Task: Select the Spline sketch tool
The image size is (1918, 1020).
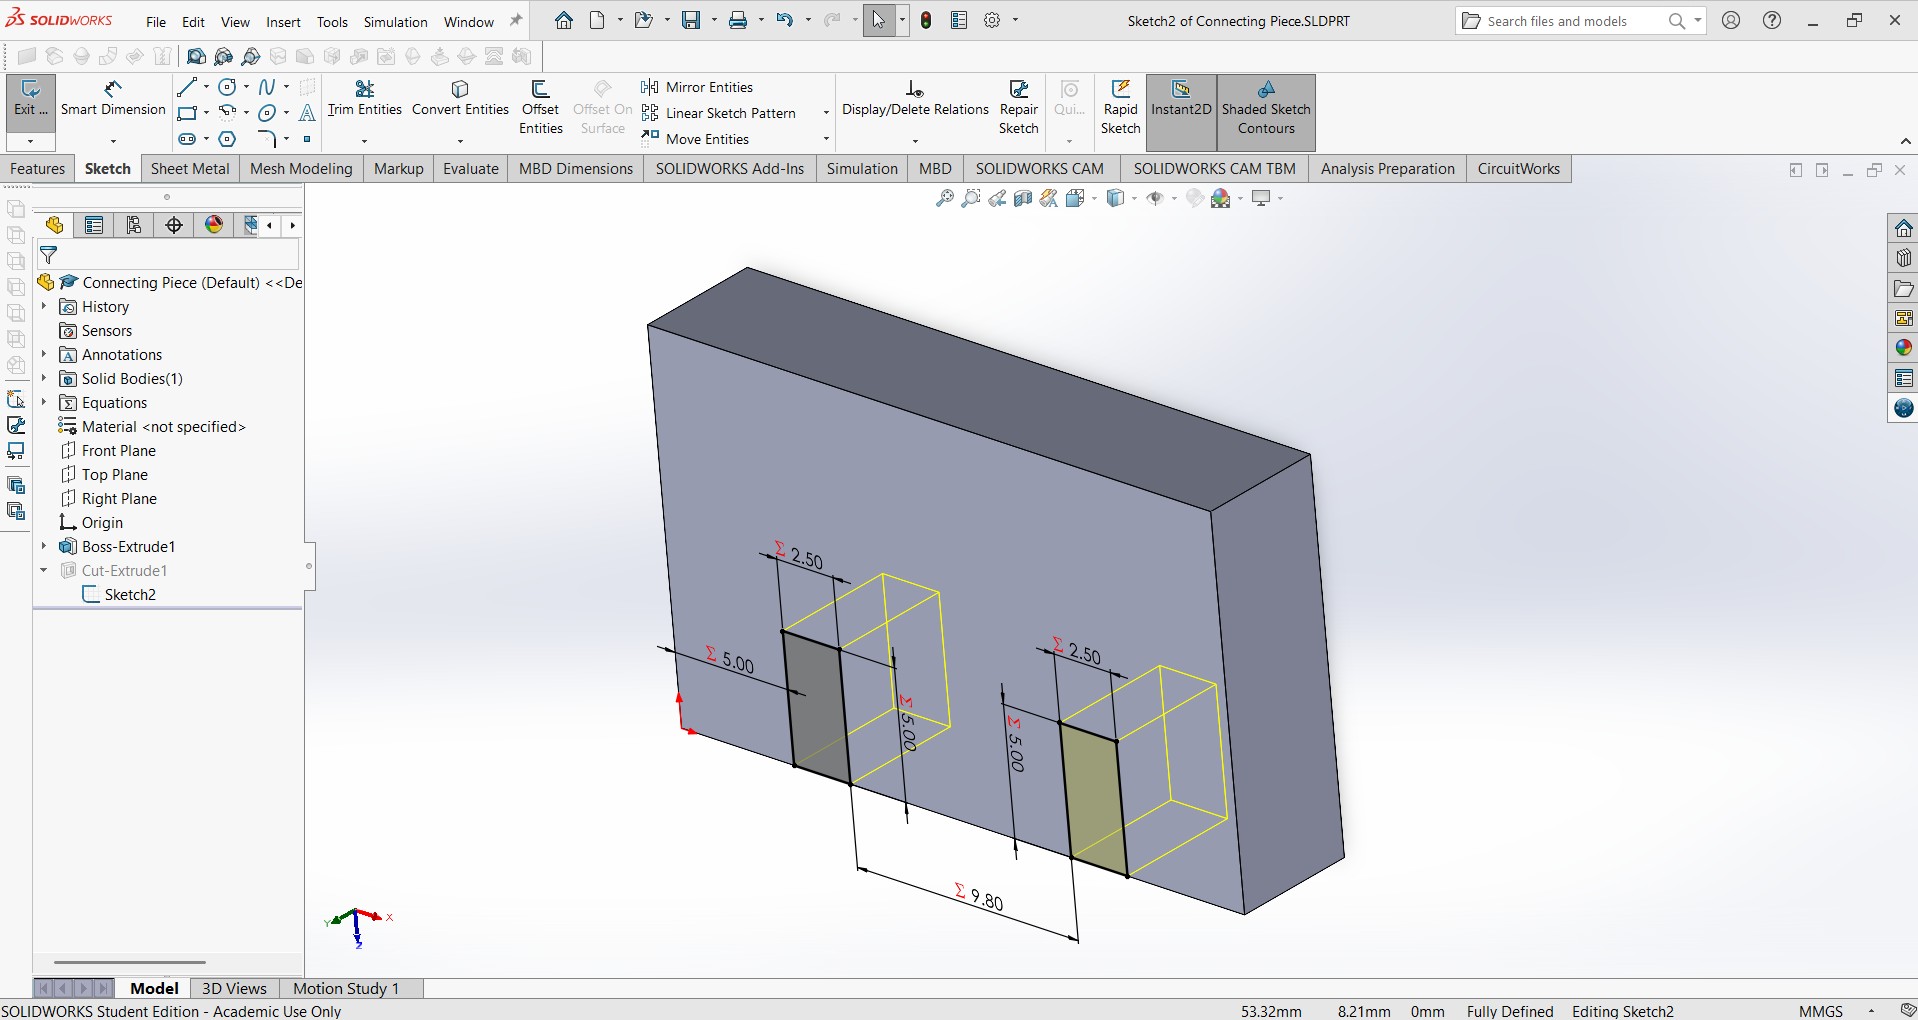Action: coord(267,87)
